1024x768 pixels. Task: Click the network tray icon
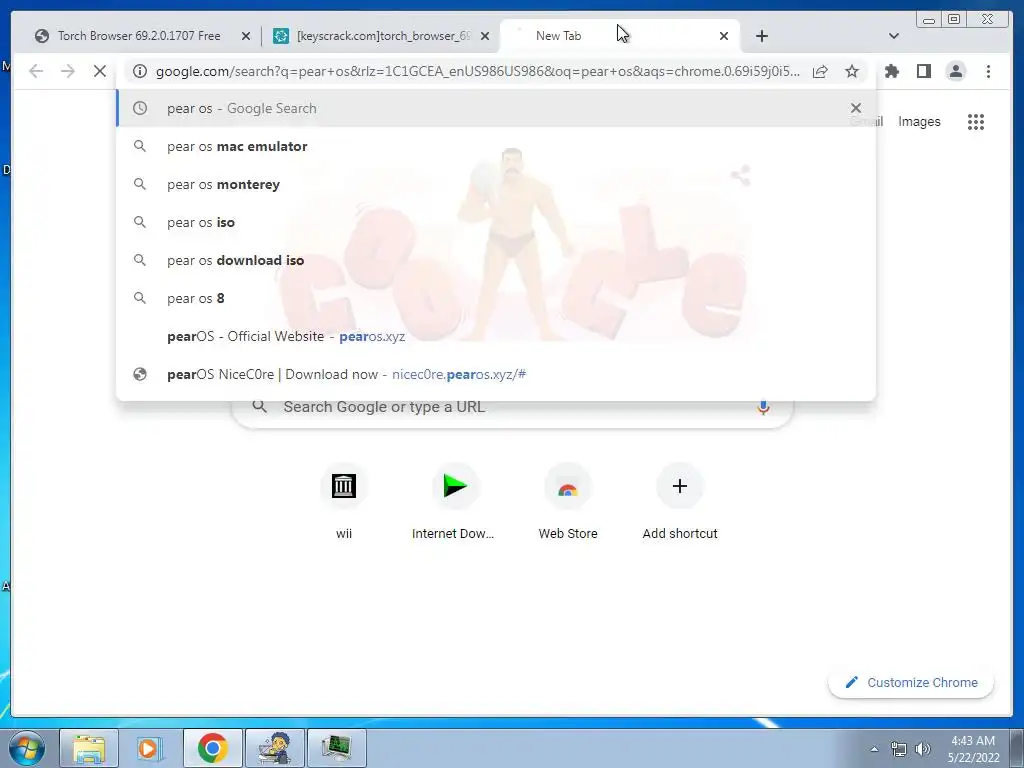click(899, 749)
